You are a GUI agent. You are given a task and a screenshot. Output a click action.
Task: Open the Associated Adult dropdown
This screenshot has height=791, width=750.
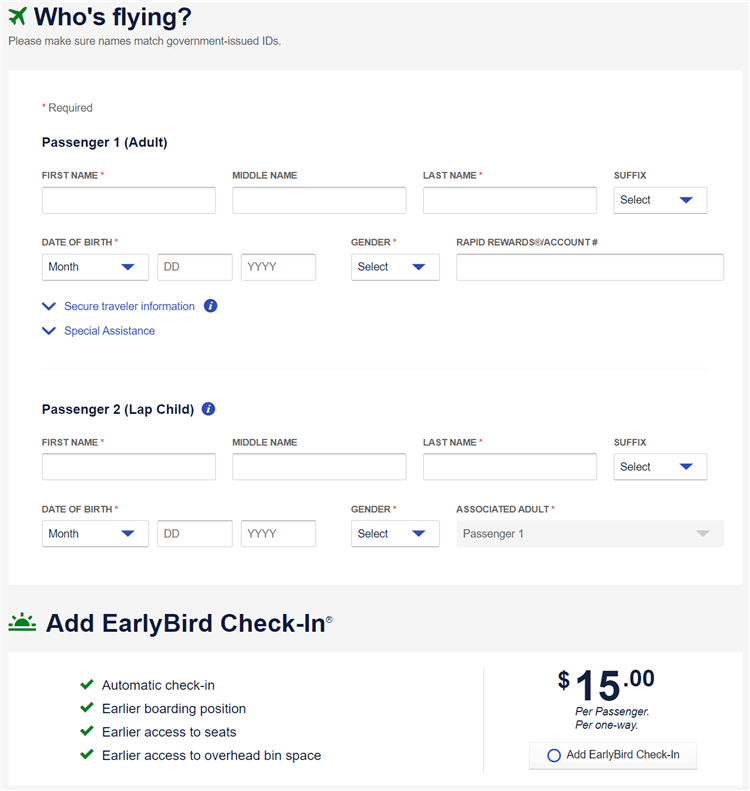point(590,534)
